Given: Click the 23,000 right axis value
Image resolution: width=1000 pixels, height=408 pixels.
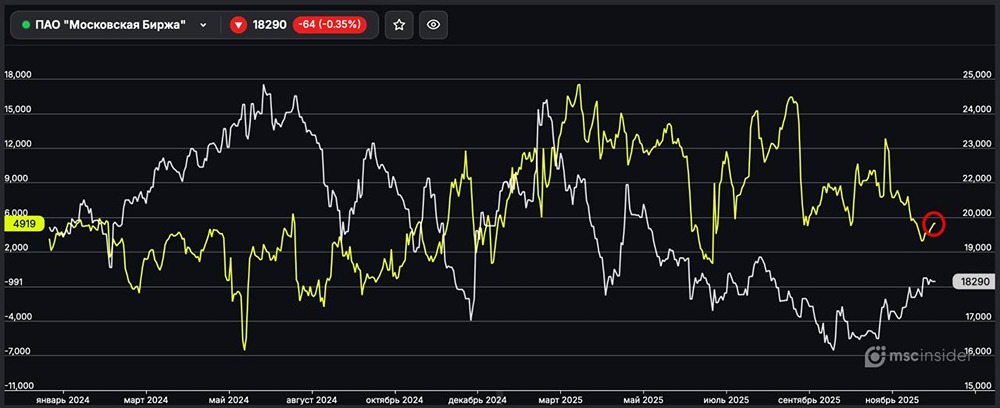Looking at the screenshot, I should click(976, 145).
